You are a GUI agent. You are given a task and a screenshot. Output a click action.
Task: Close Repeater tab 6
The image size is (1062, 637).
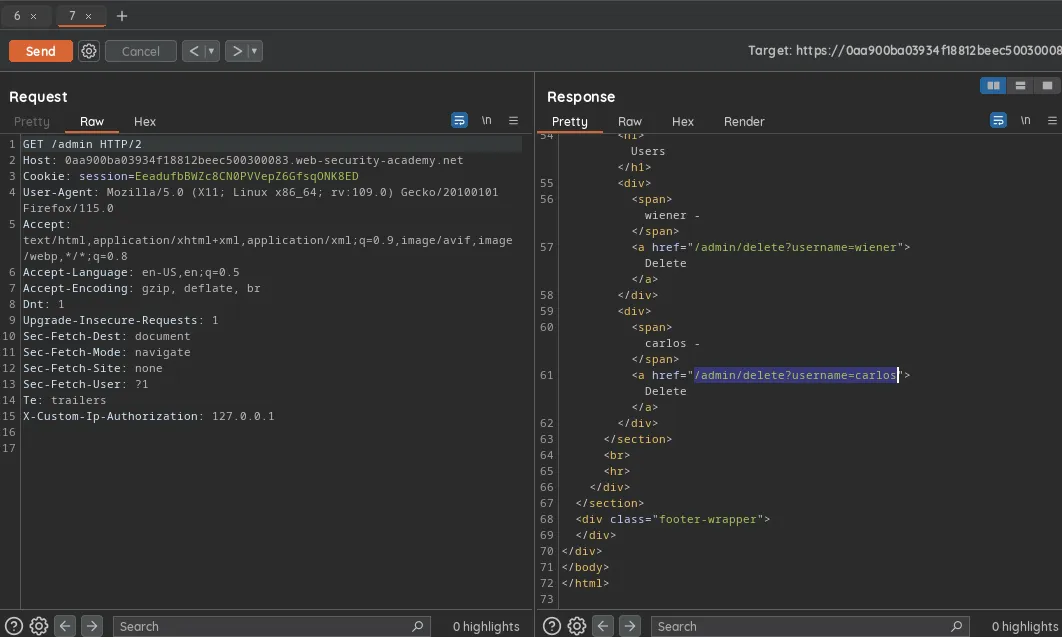click(x=33, y=16)
